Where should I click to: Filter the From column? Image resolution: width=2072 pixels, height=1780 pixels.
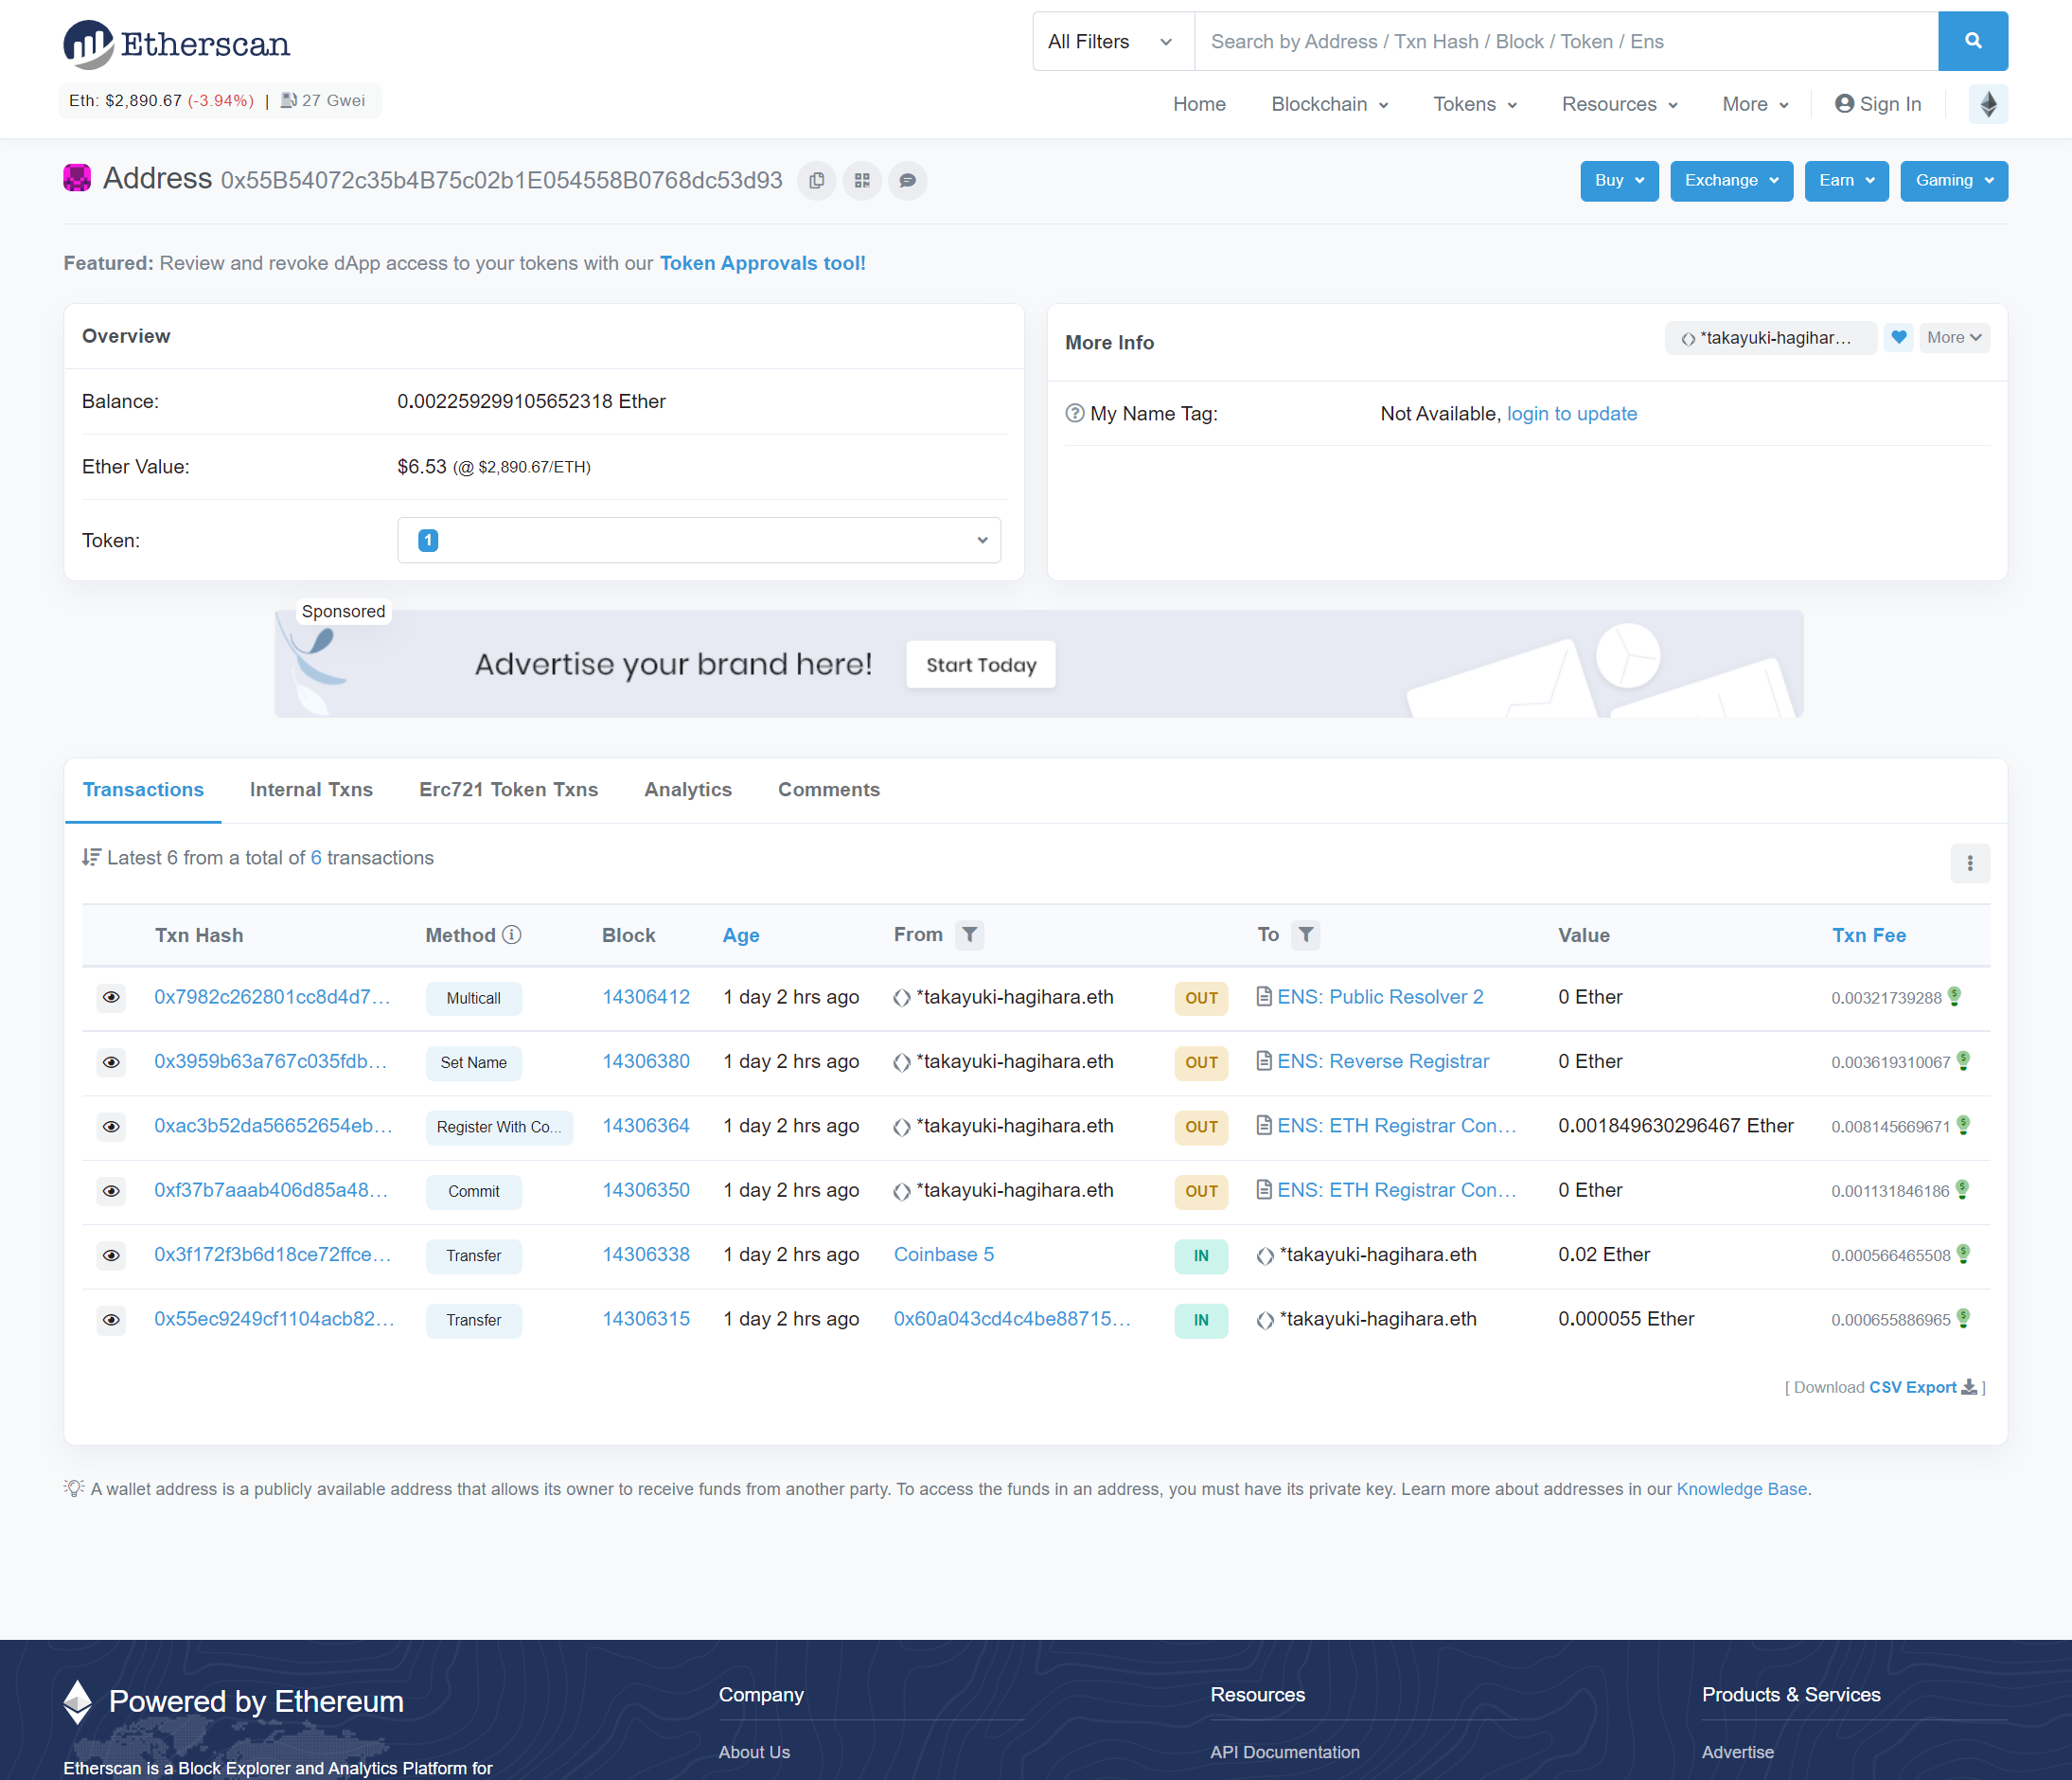coord(969,934)
